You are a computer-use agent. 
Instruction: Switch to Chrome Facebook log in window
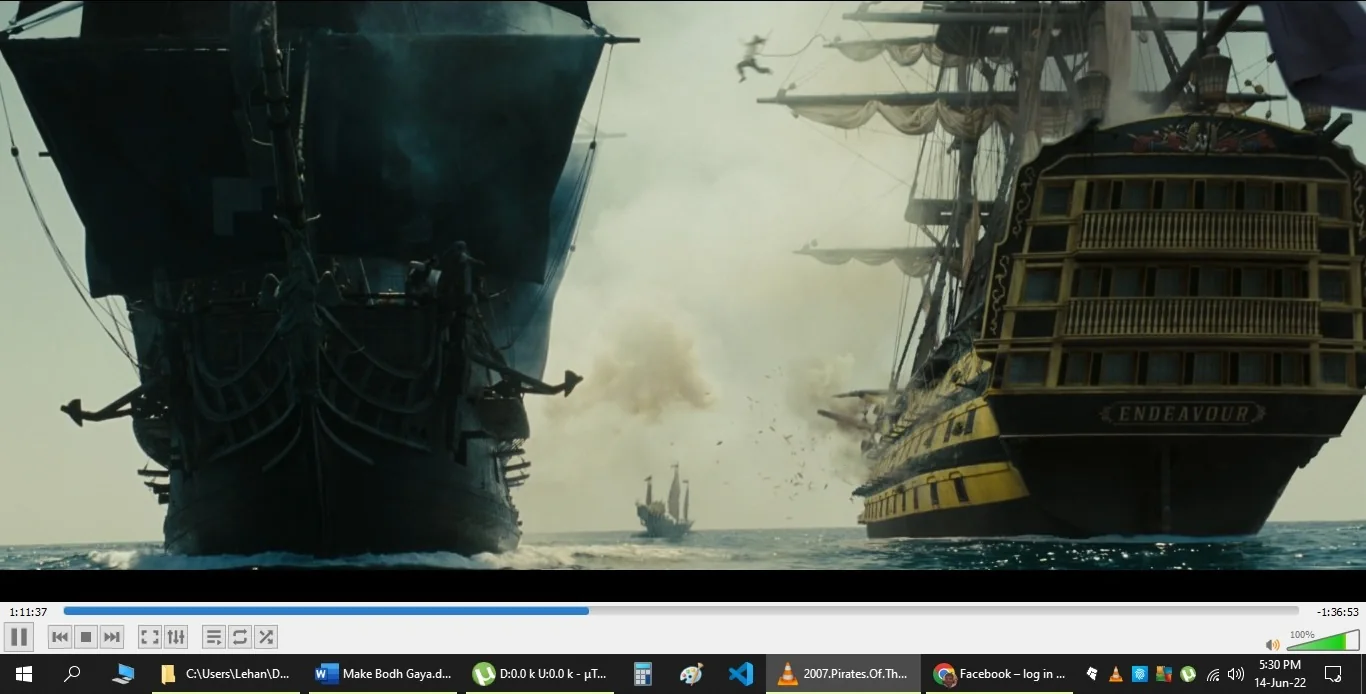[999, 674]
